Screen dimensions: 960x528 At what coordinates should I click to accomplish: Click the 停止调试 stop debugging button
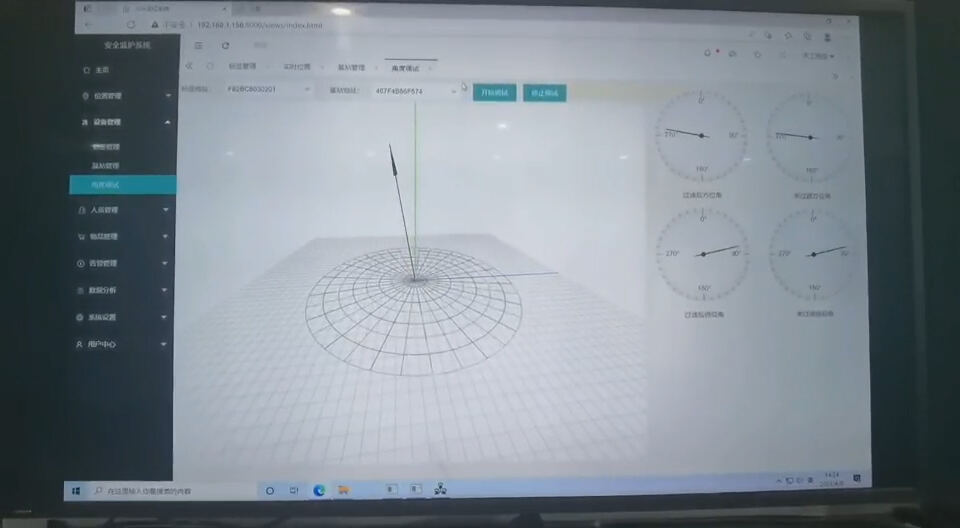click(544, 93)
